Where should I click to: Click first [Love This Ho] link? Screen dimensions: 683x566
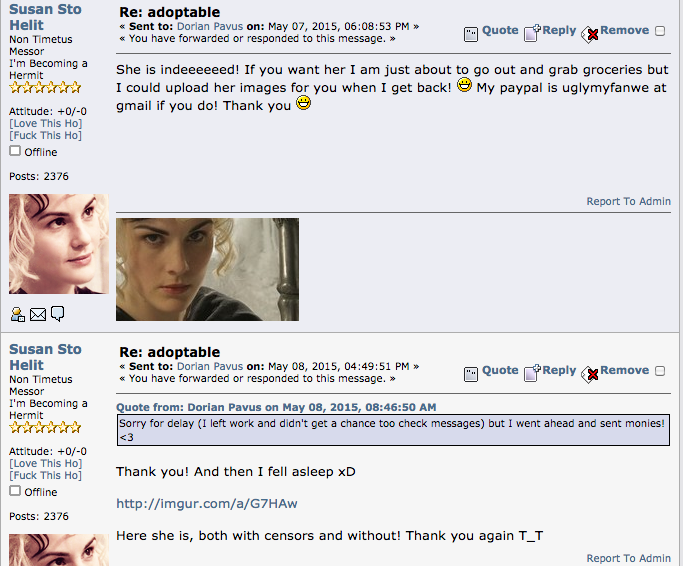click(x=46, y=123)
